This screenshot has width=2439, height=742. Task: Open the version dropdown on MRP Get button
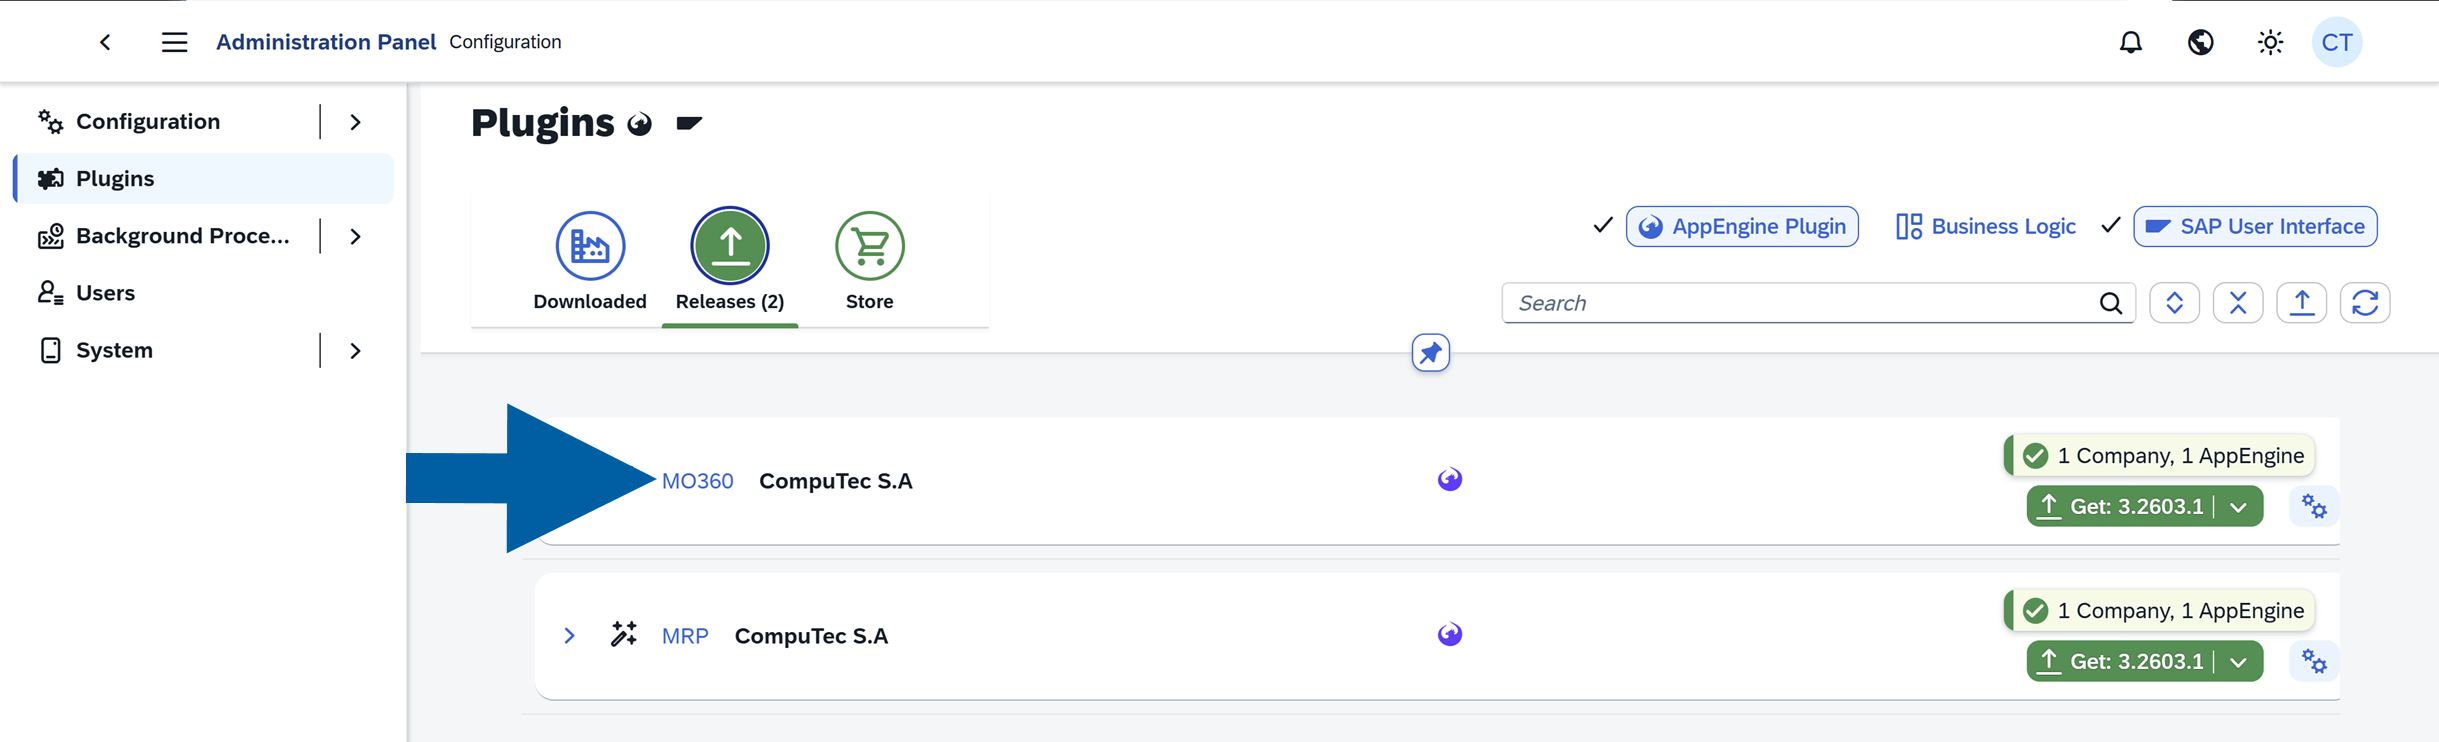tap(2240, 661)
